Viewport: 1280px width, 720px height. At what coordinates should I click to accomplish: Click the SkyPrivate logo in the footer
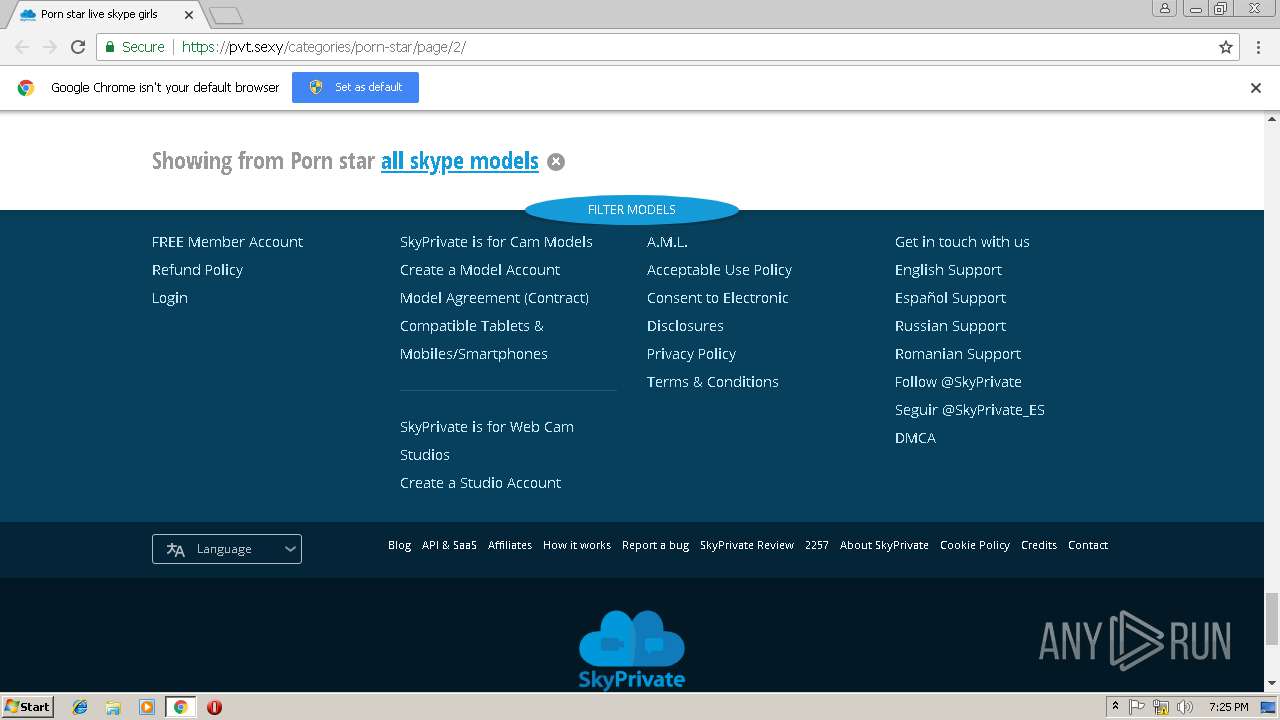coord(632,650)
